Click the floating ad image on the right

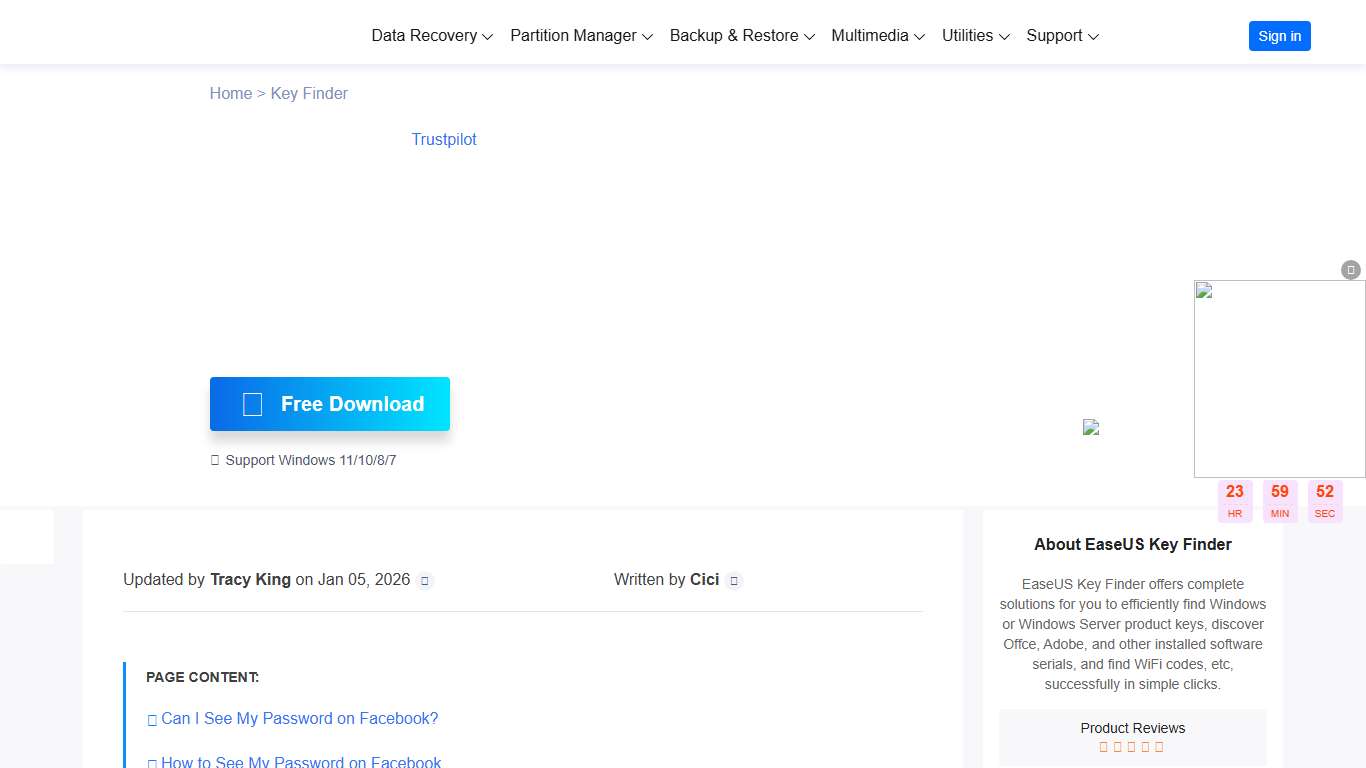pos(1279,379)
